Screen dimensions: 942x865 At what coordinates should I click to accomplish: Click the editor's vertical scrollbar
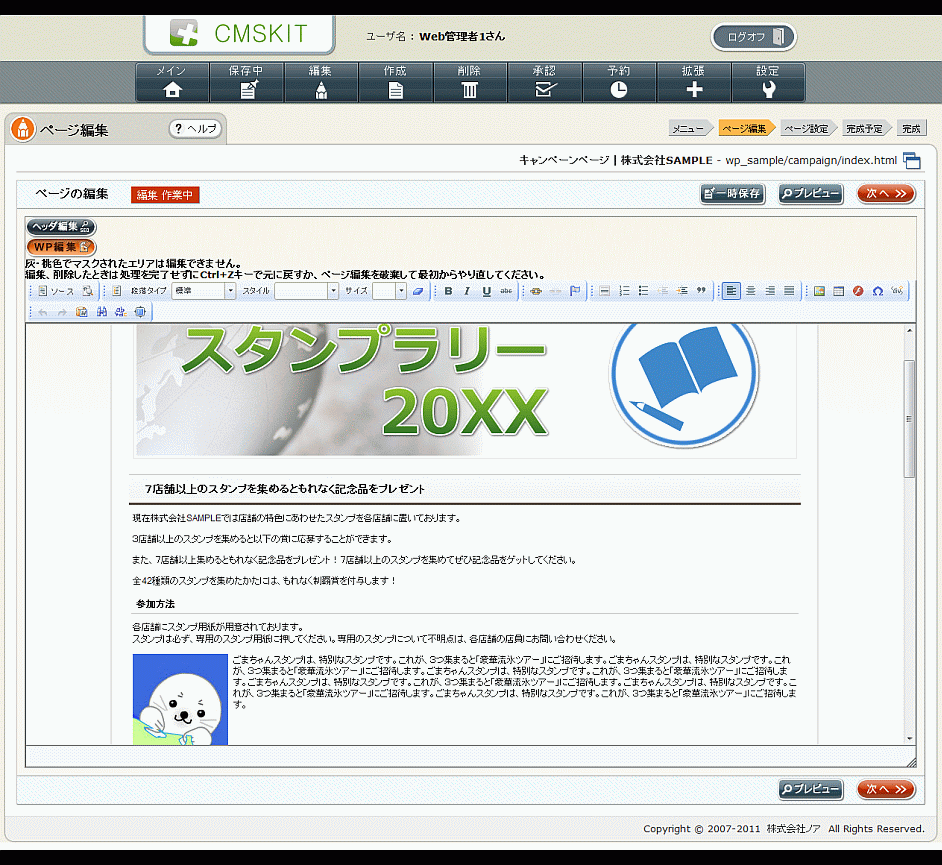[x=909, y=419]
